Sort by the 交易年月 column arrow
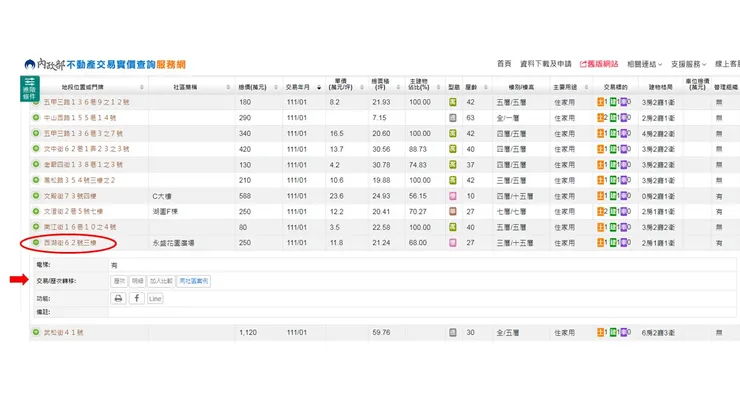The image size is (740, 416). click(319, 87)
